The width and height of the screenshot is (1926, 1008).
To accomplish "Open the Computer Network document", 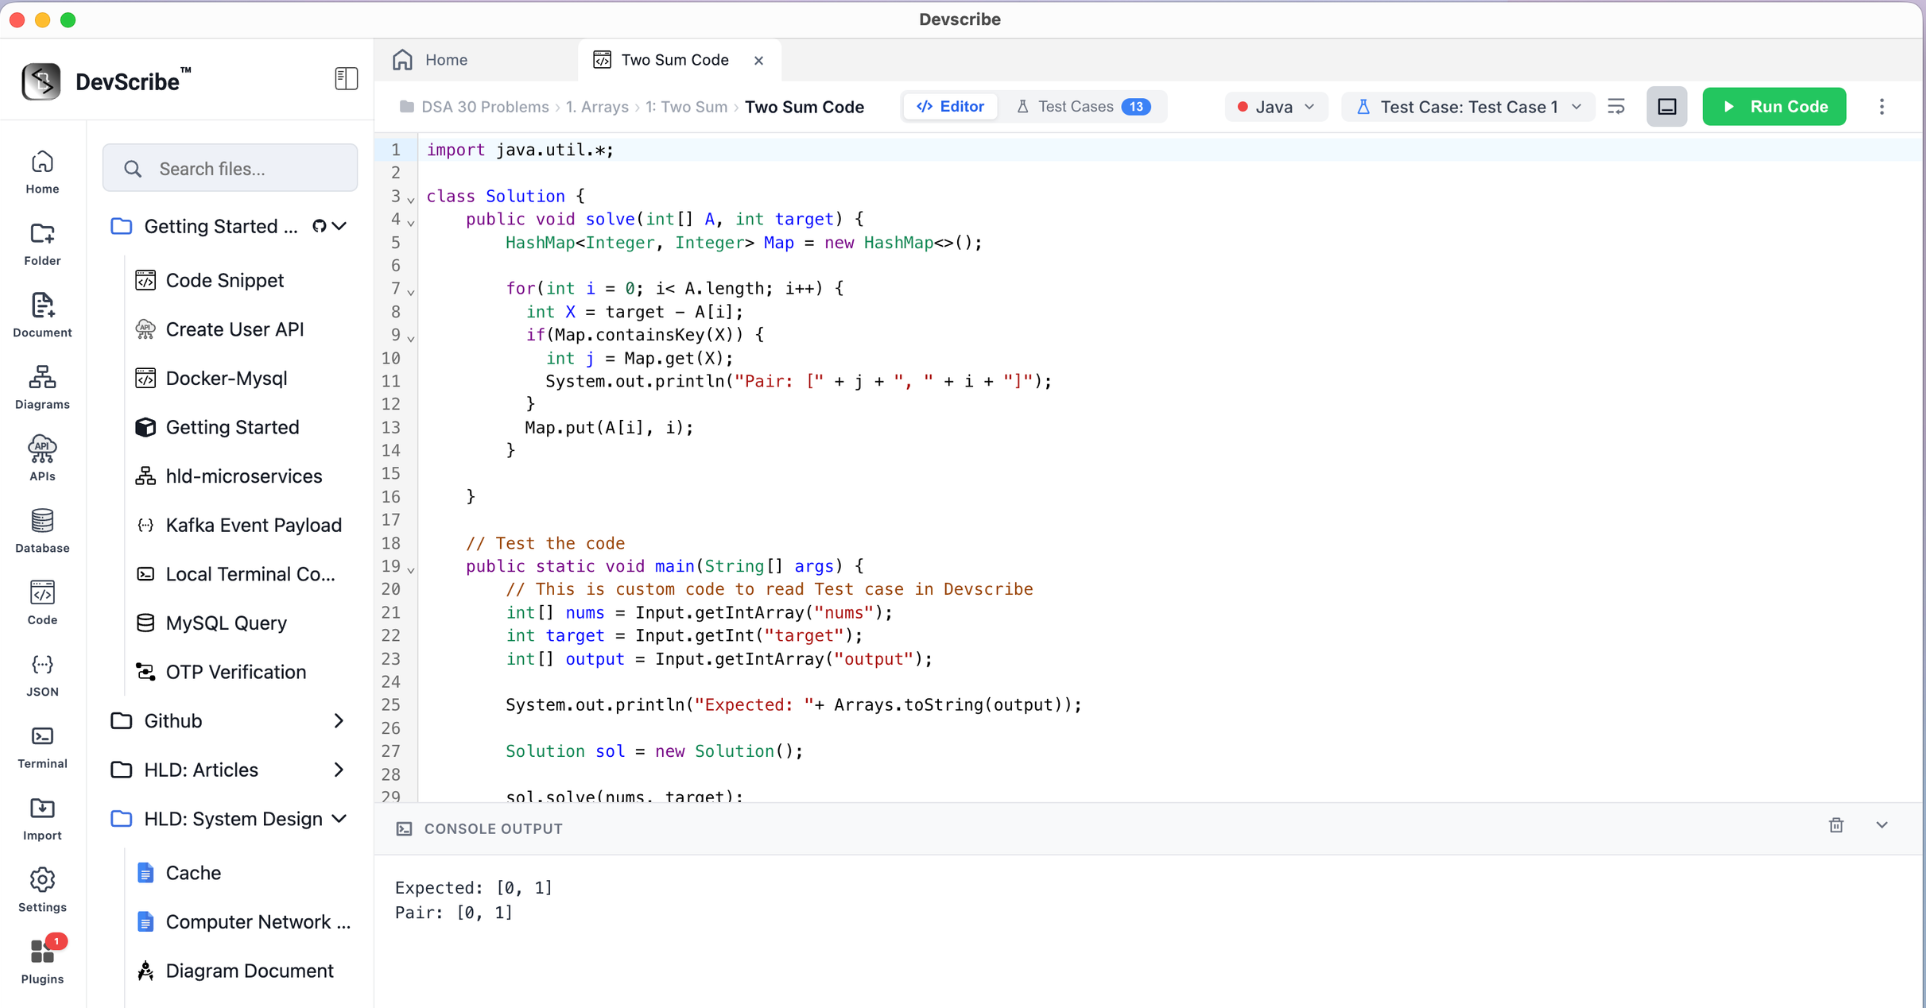I will [x=258, y=923].
